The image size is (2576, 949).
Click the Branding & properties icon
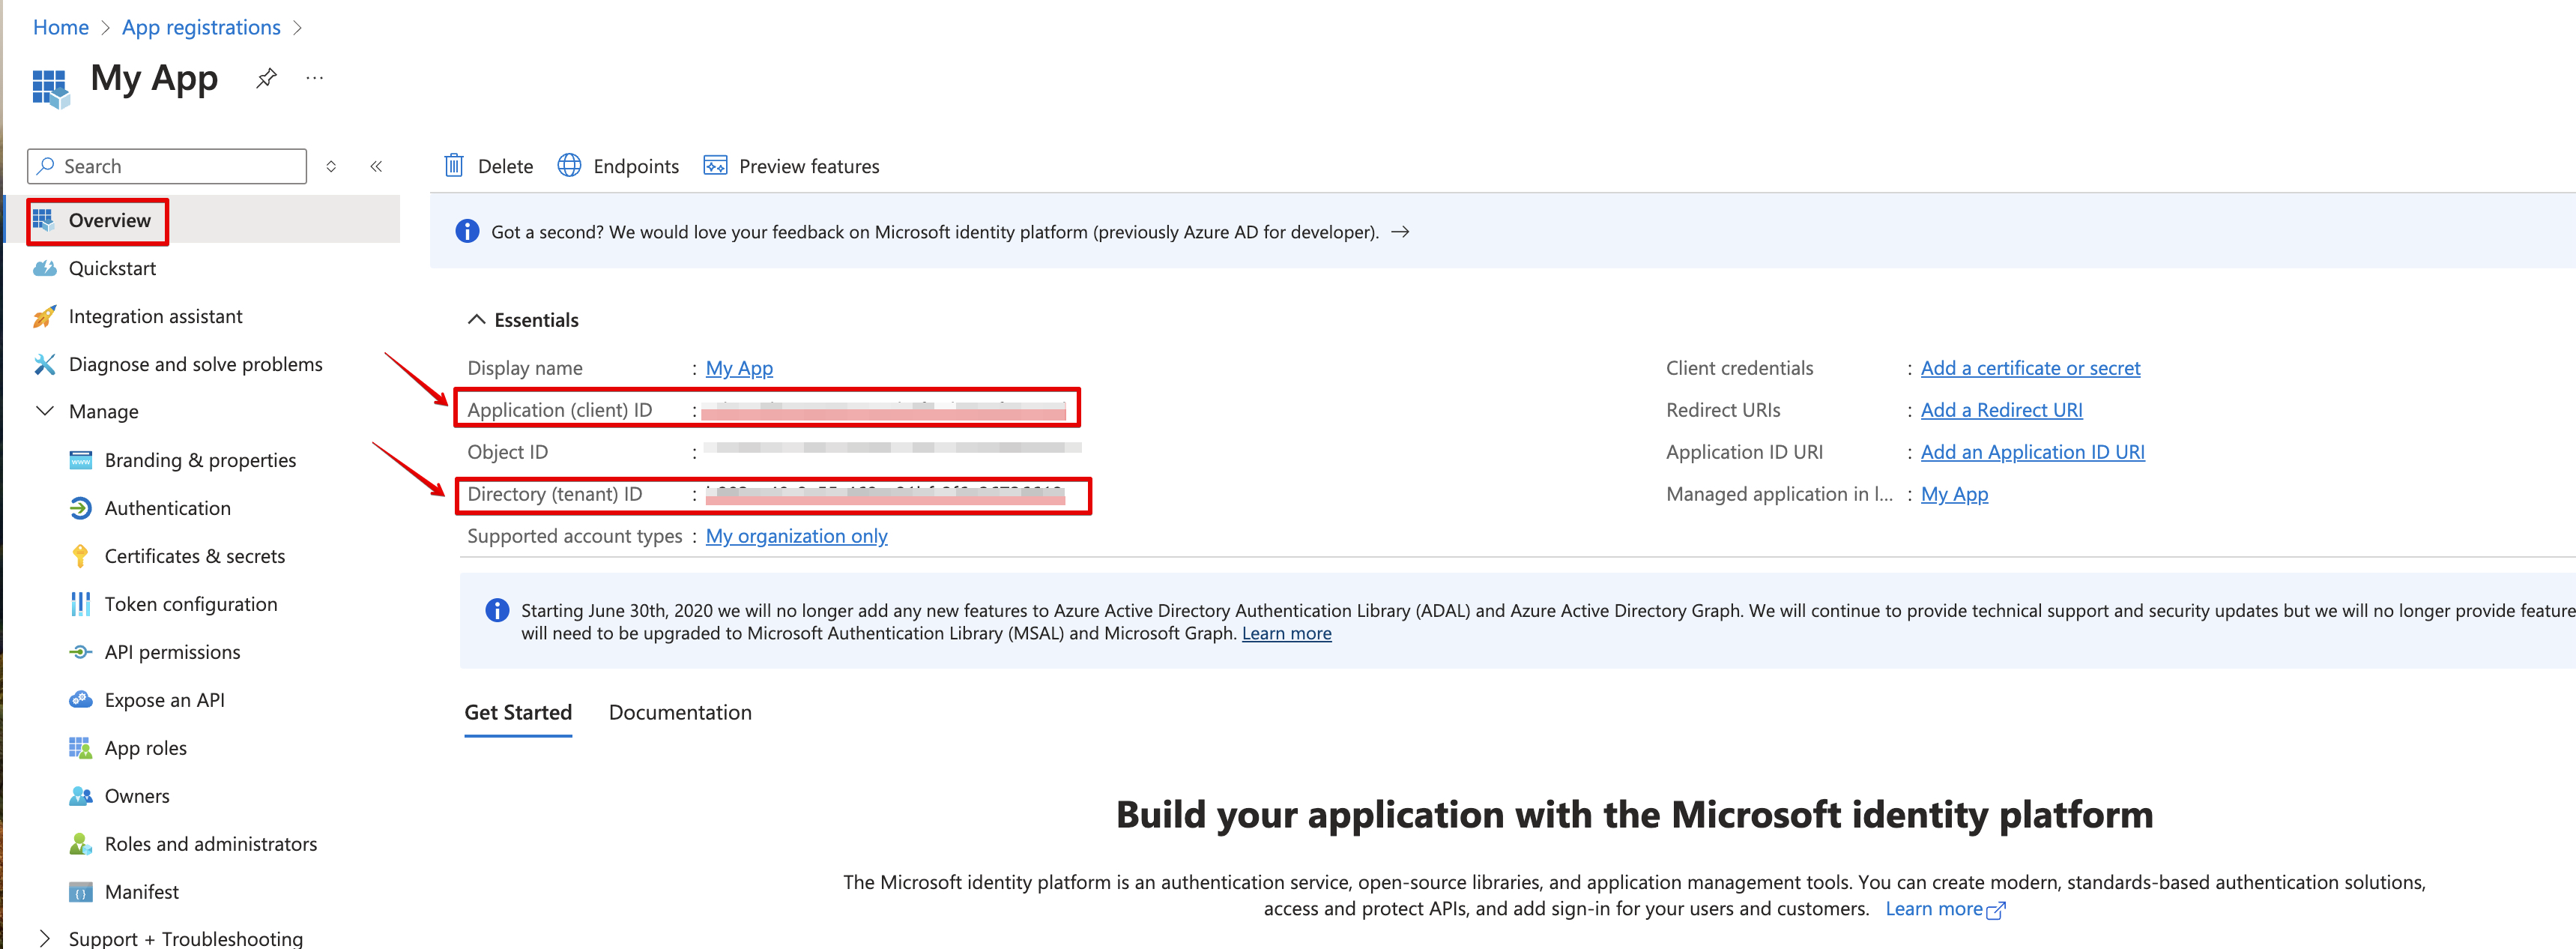pyautogui.click(x=81, y=460)
